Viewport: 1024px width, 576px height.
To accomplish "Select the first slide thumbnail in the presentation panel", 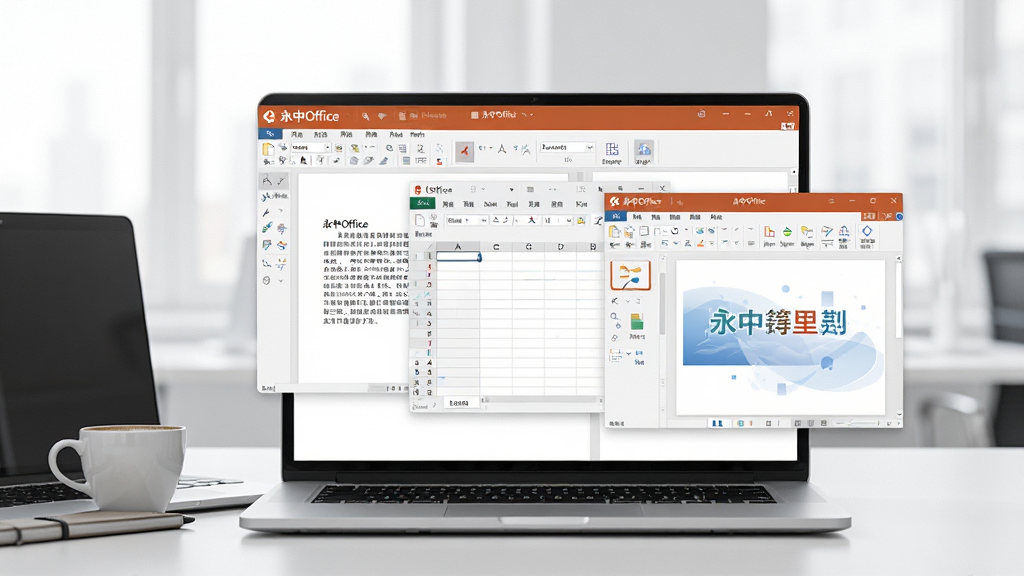I will click(630, 275).
